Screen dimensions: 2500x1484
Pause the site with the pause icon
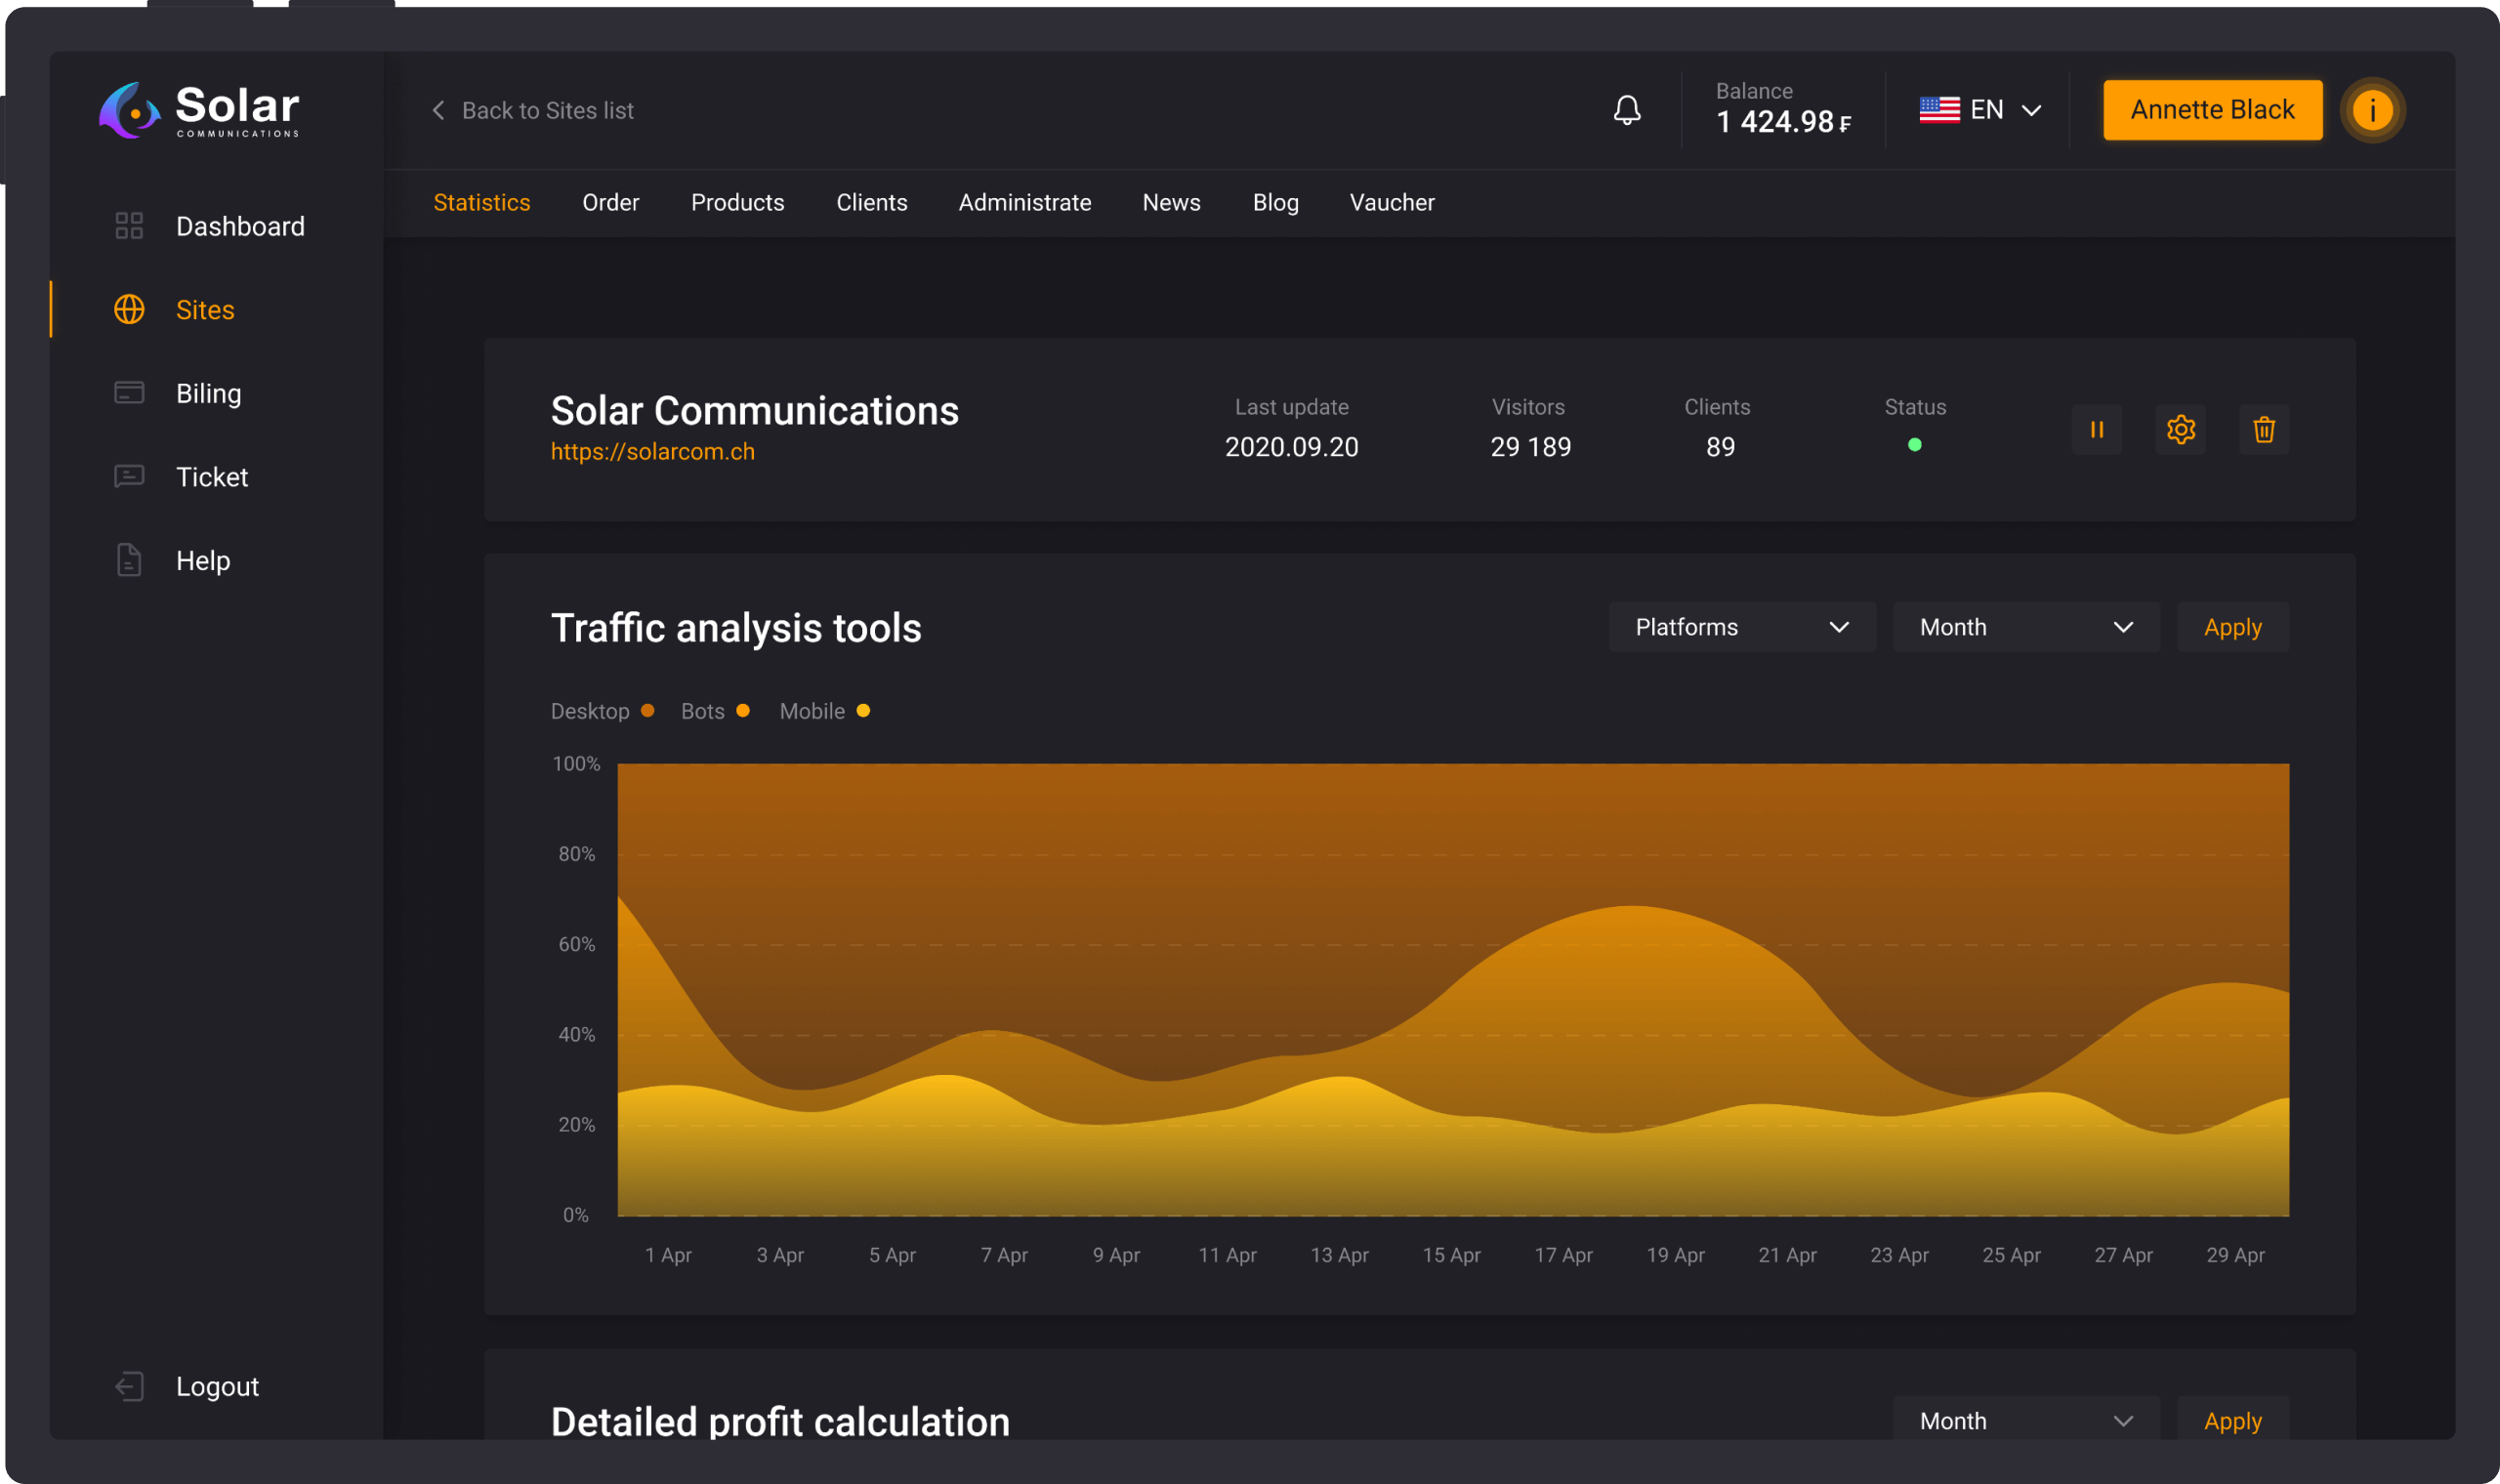(2096, 430)
